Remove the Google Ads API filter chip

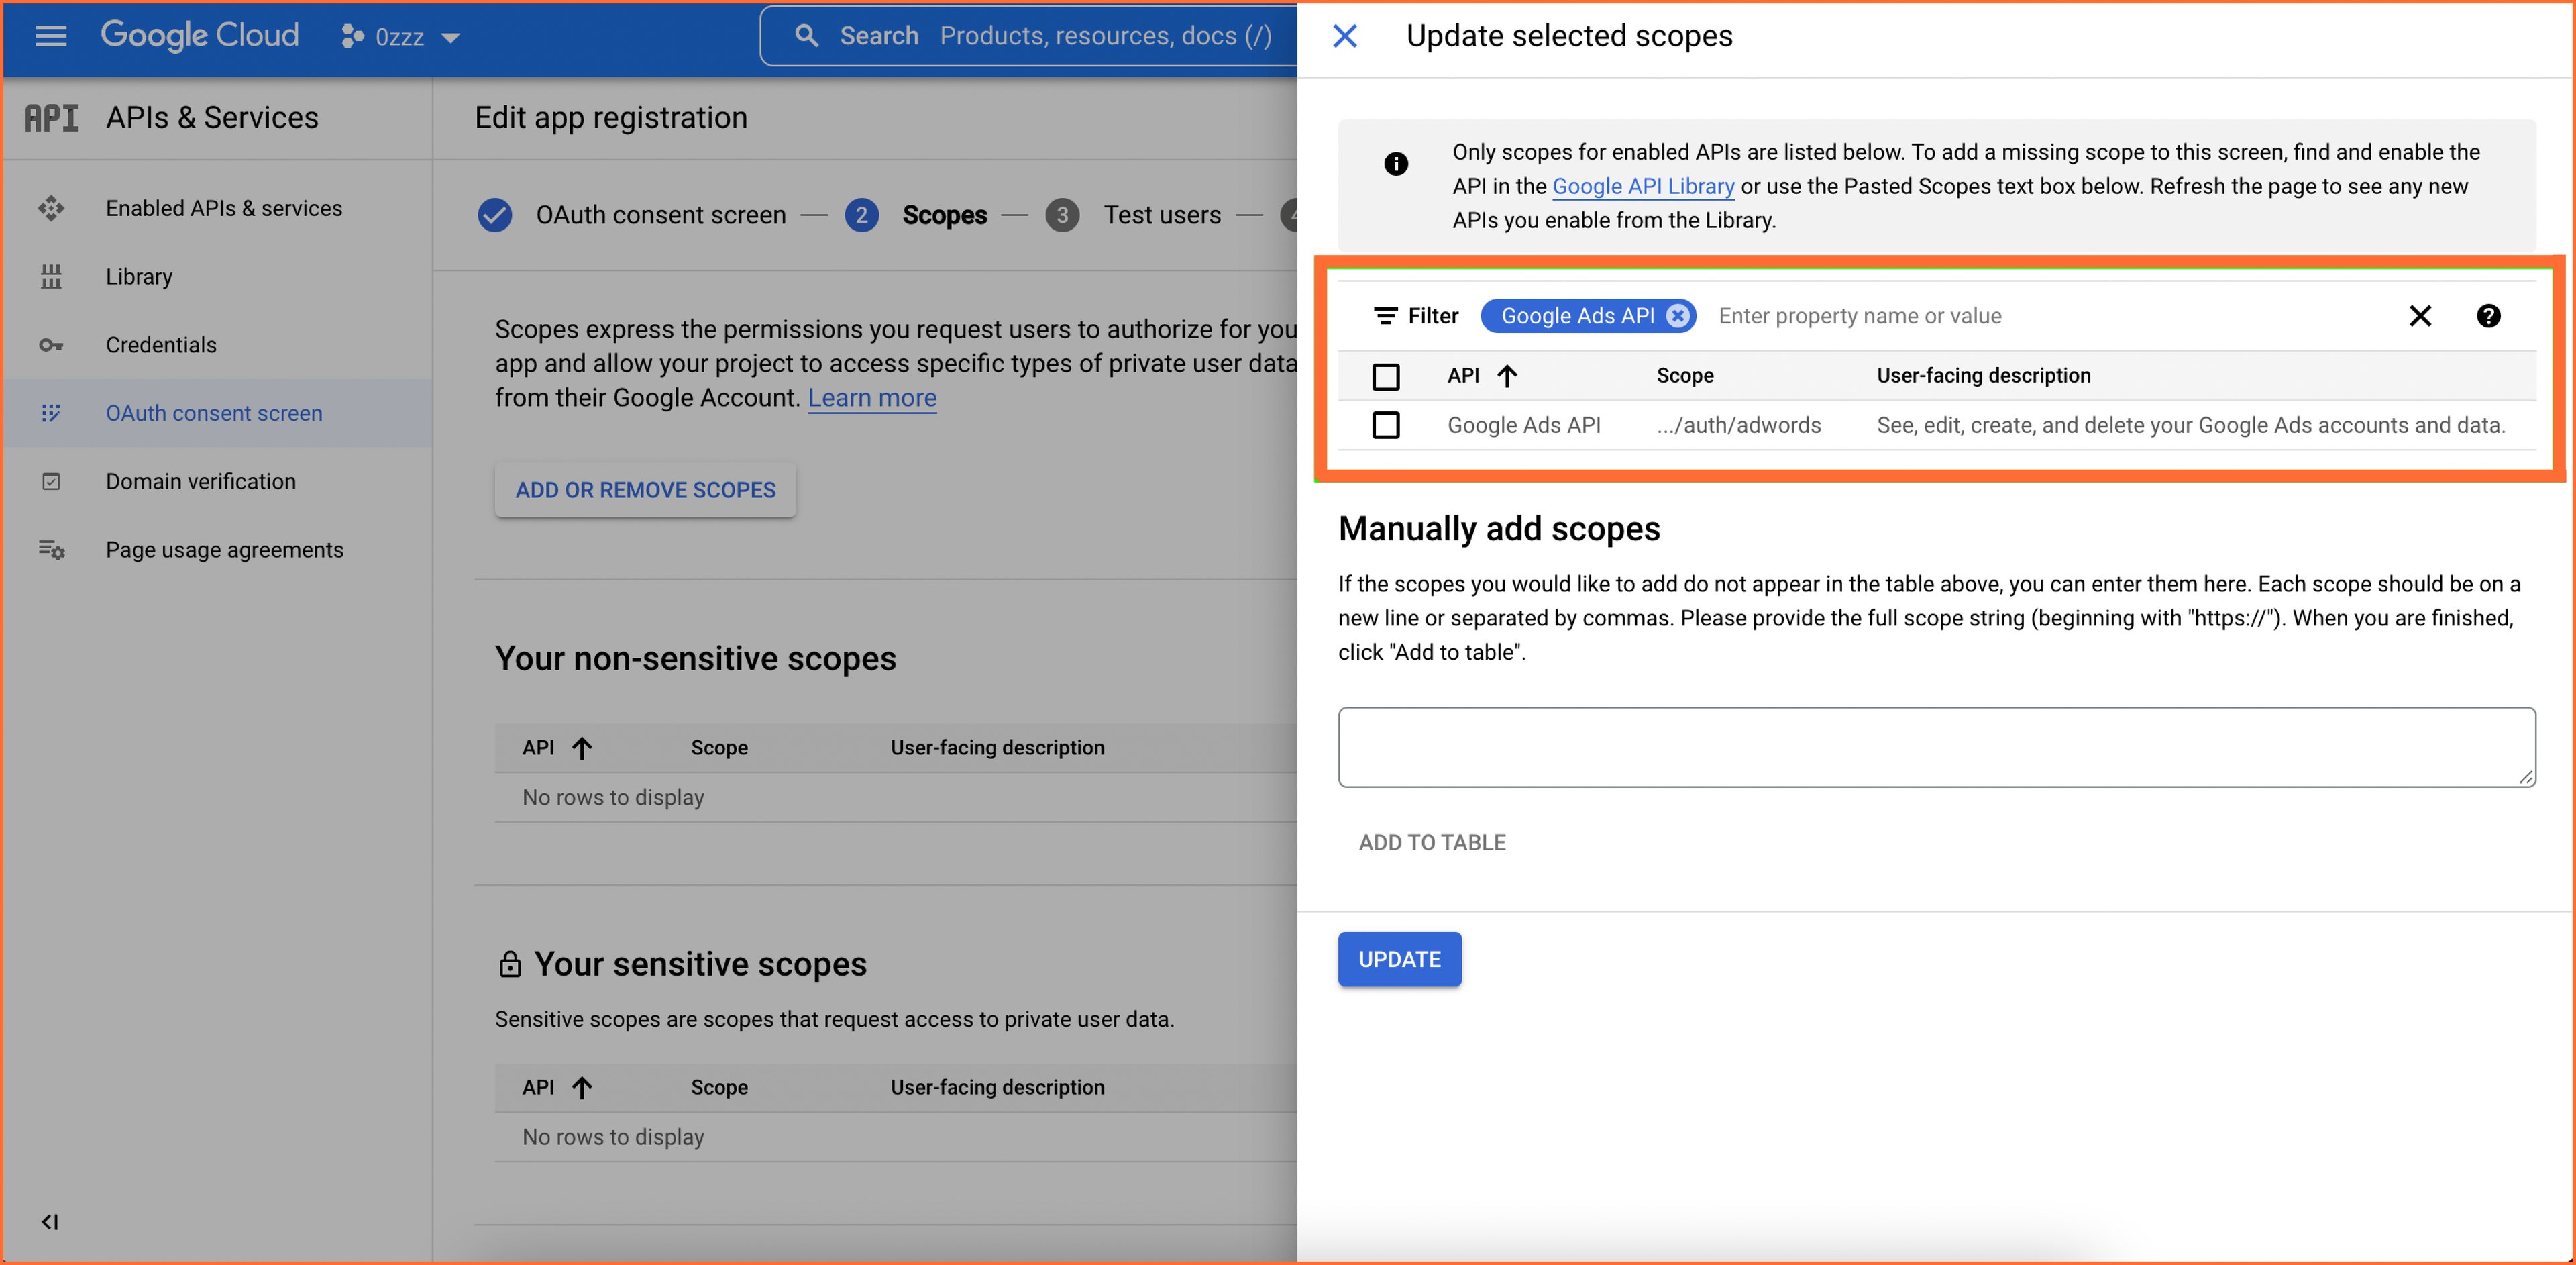pos(1677,316)
